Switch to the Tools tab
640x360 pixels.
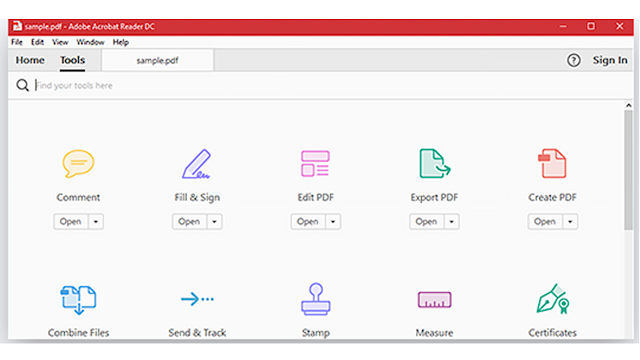tap(73, 60)
